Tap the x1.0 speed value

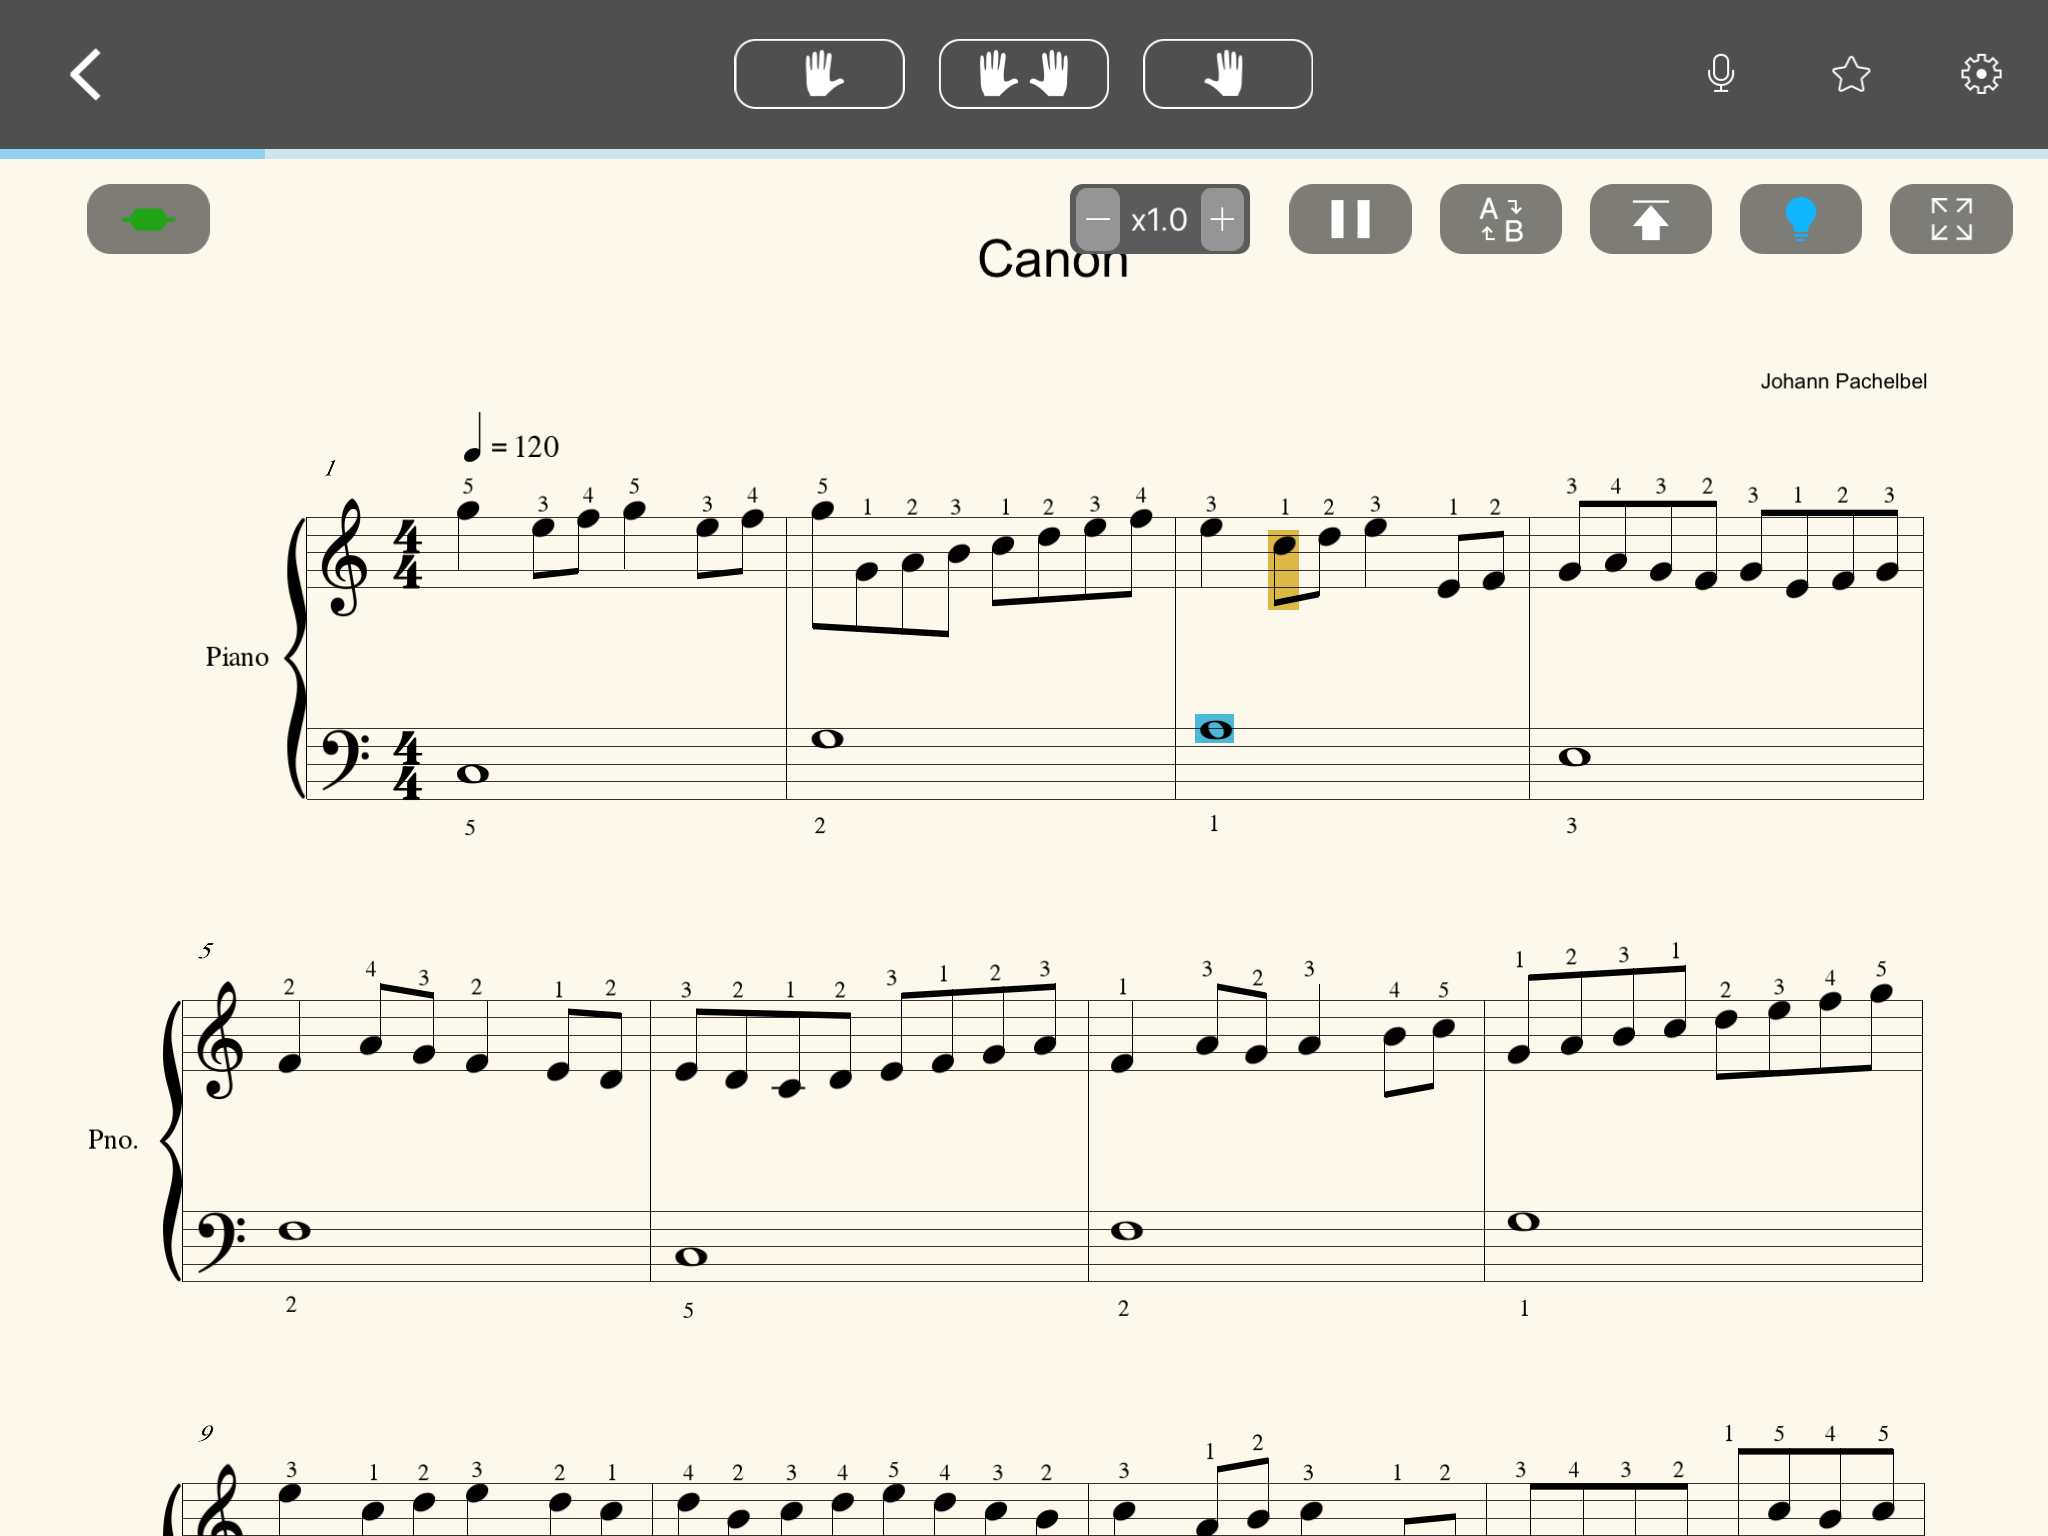1159,219
